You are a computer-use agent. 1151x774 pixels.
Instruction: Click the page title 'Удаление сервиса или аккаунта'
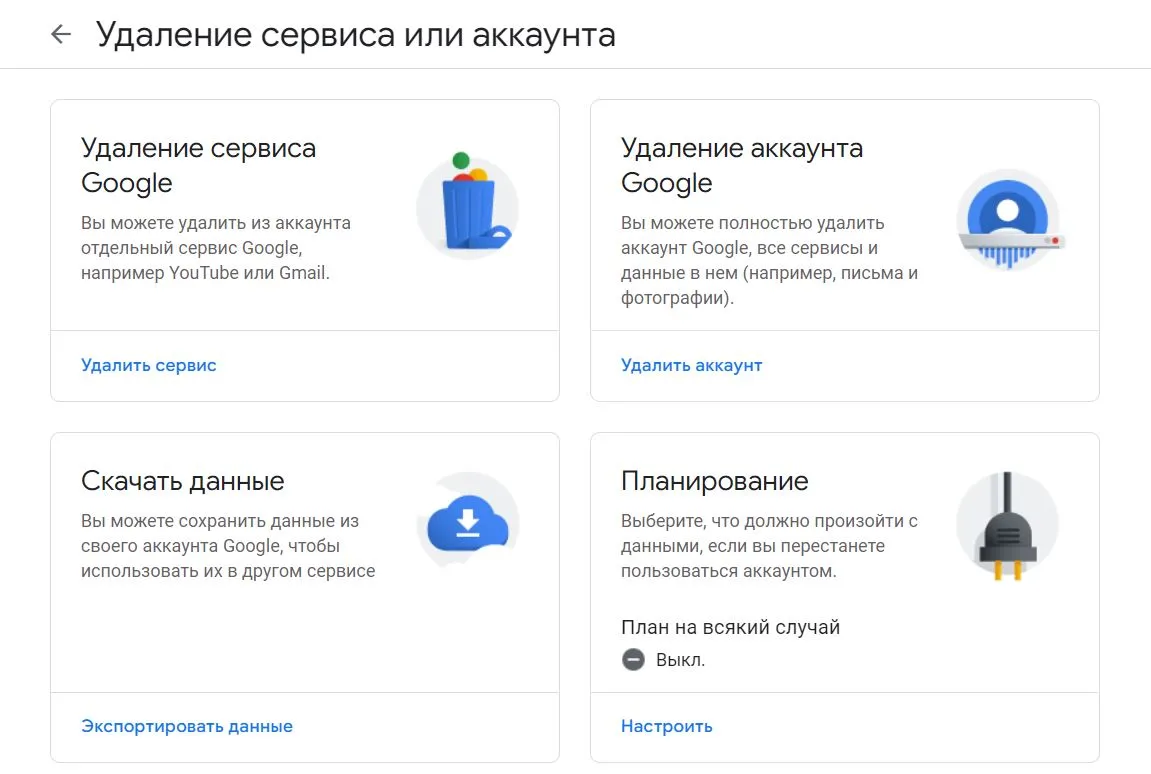(x=355, y=35)
